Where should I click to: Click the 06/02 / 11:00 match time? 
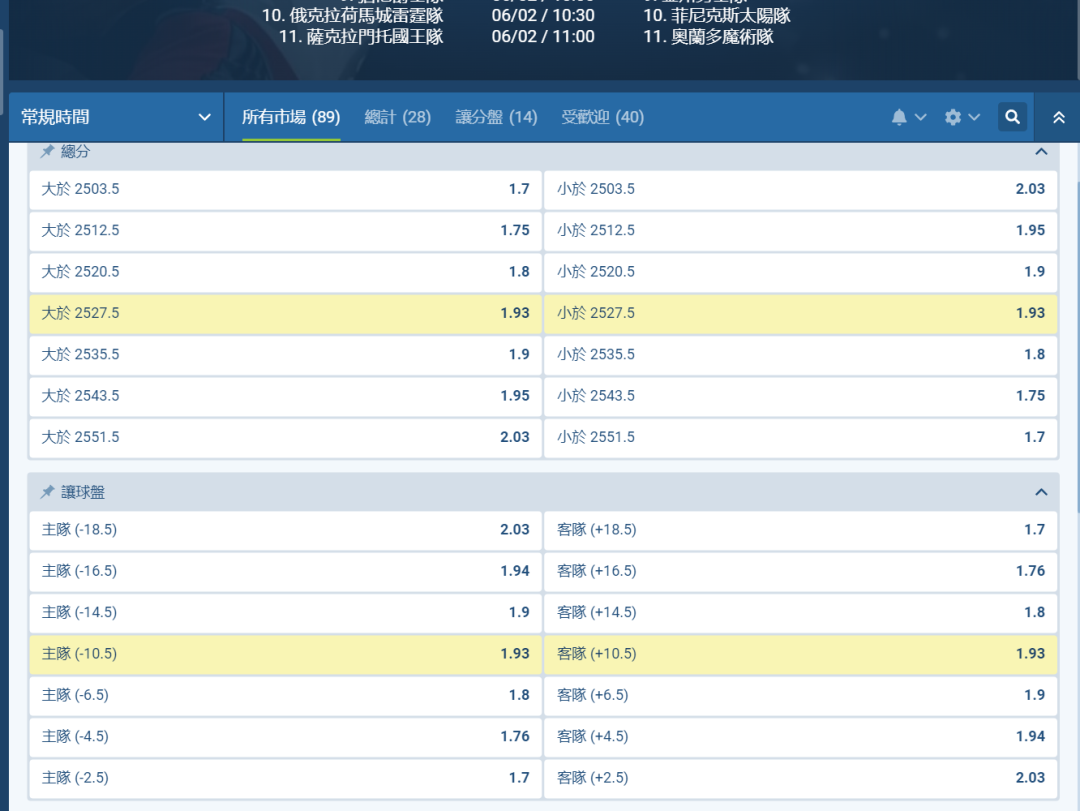[x=543, y=37]
